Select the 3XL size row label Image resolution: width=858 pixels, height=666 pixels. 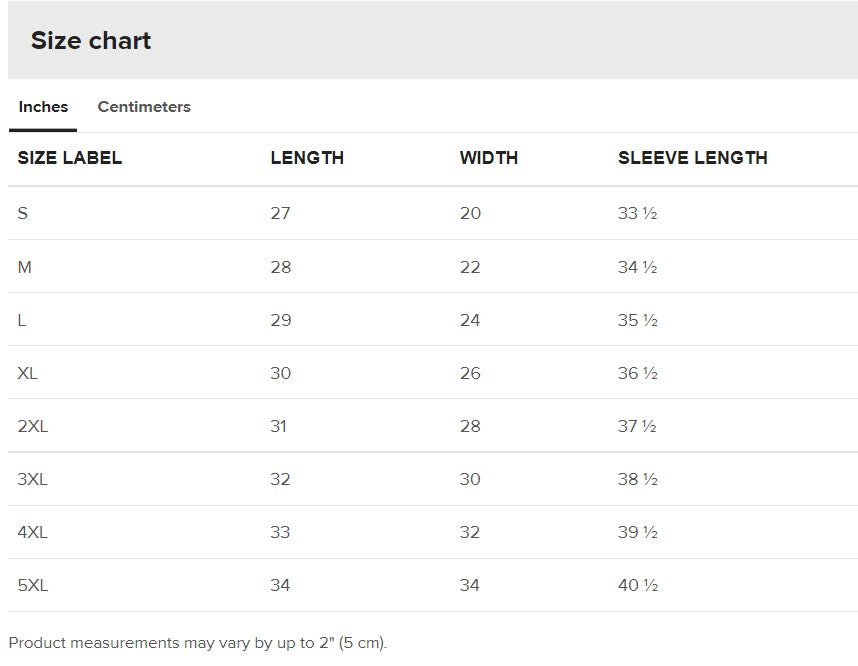click(x=33, y=479)
